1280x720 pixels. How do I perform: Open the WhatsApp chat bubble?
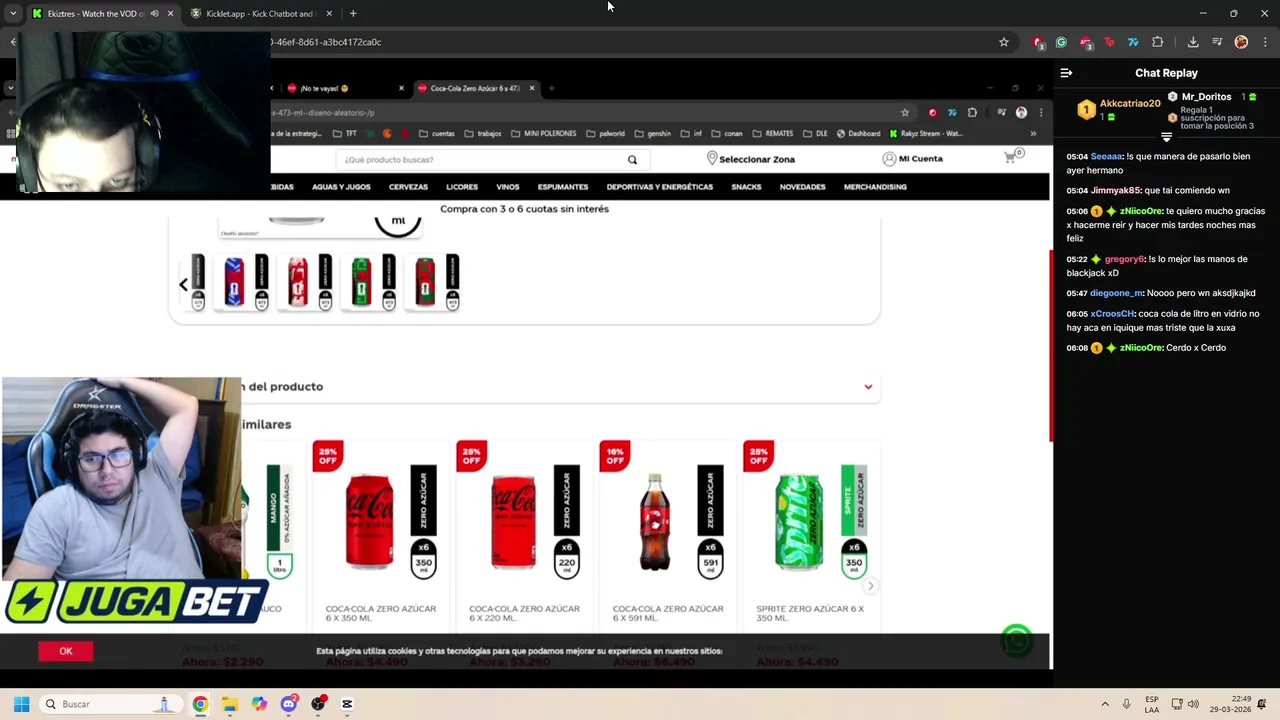pyautogui.click(x=1017, y=641)
